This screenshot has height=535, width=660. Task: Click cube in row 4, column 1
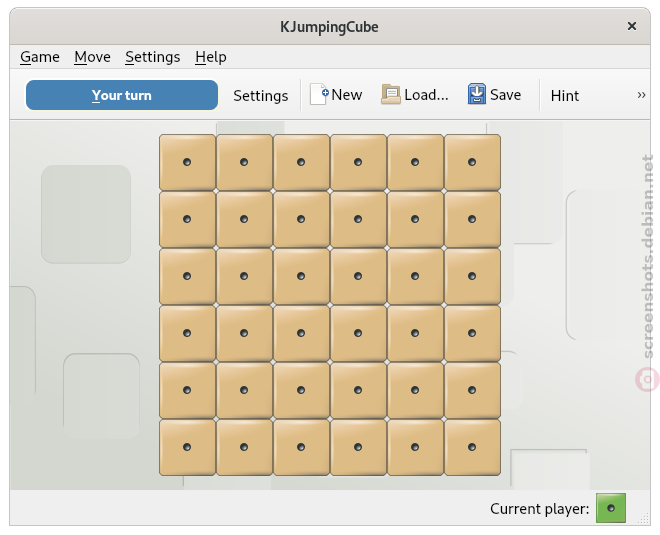[187, 333]
